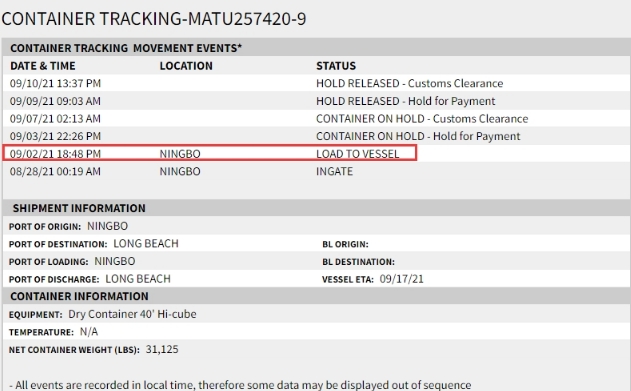Click the highlighted Load To Vessel status
The width and height of the screenshot is (631, 391).
tap(358, 154)
